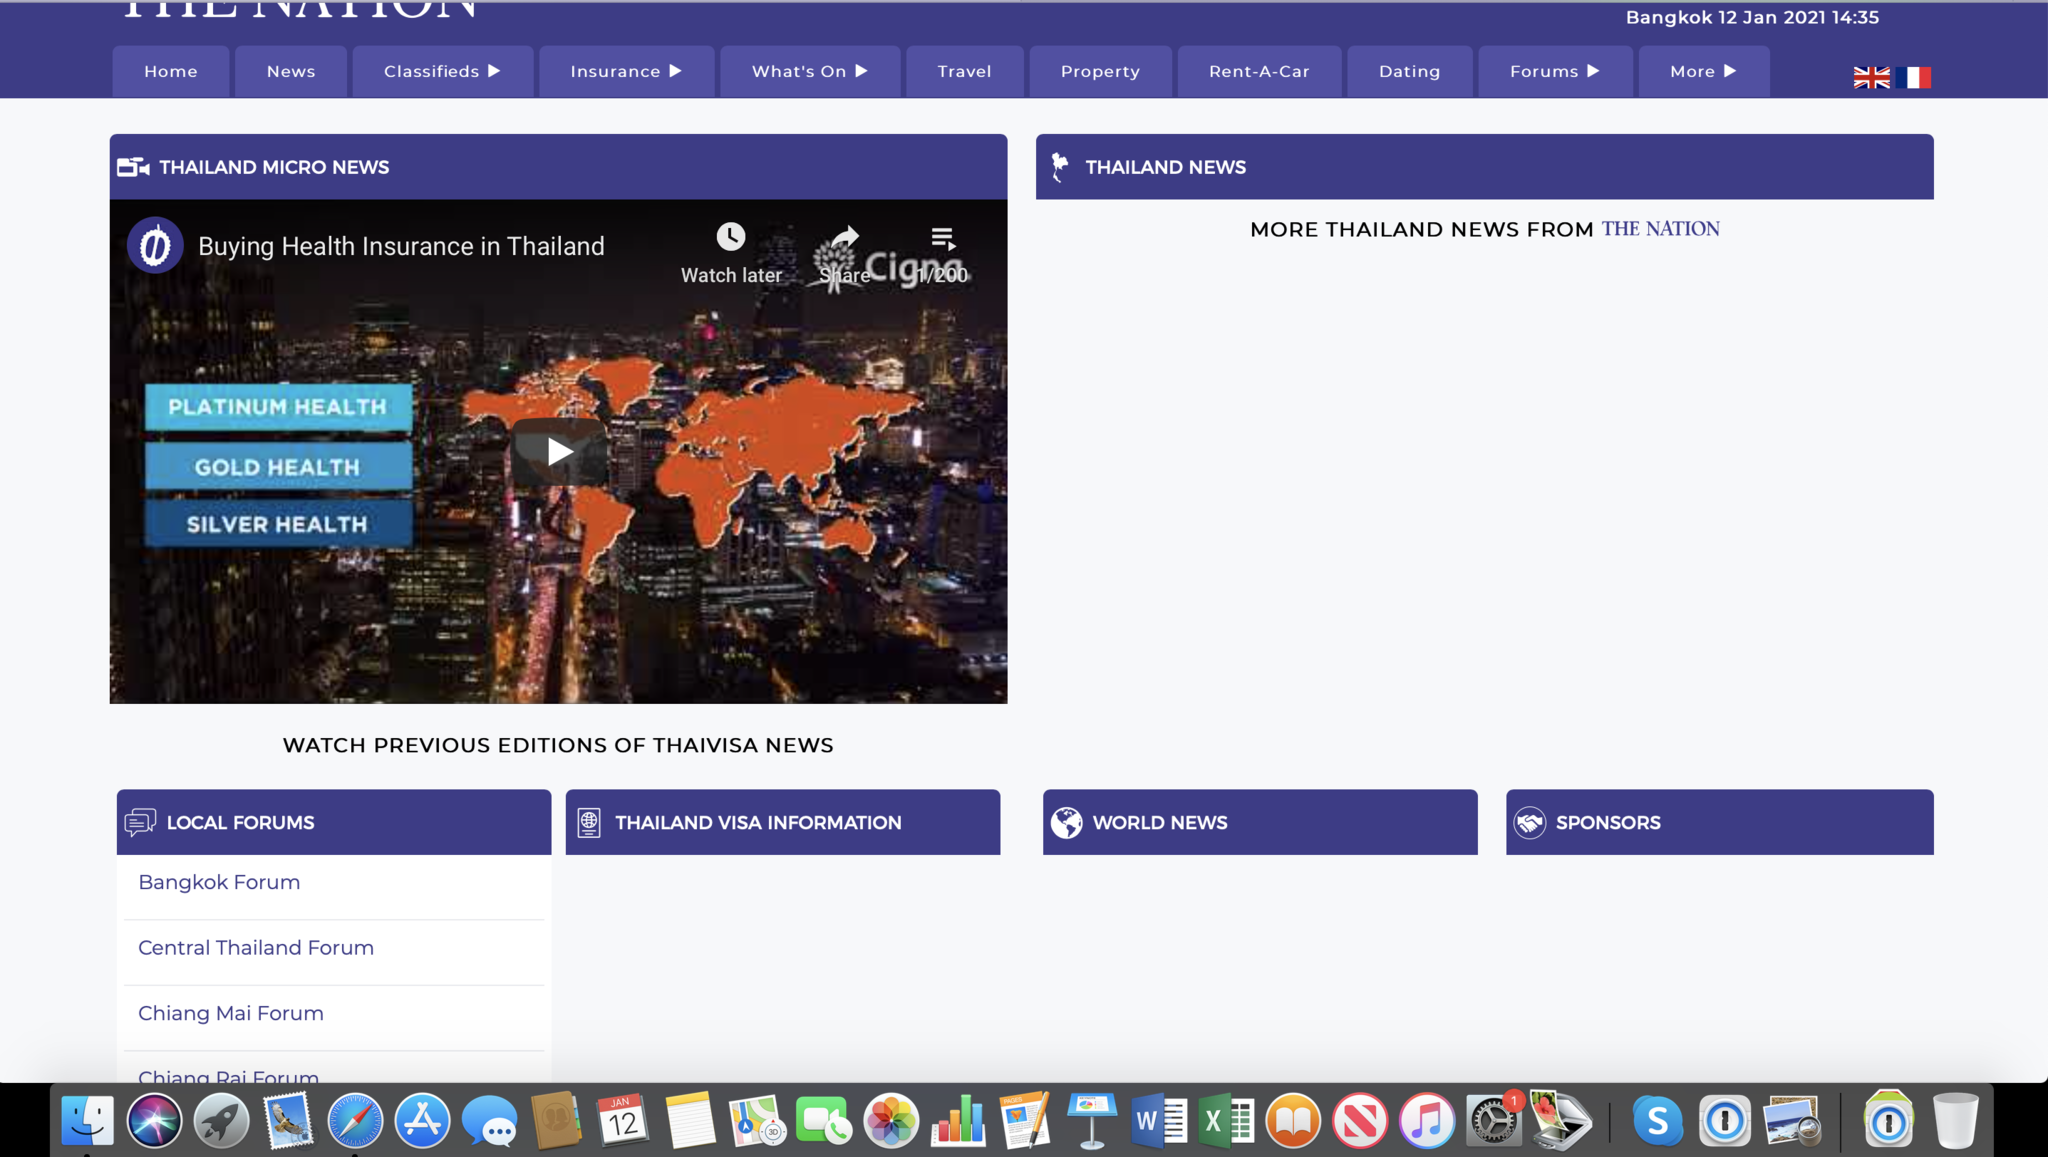The height and width of the screenshot is (1157, 2048).
Task: Open Messages from the Dock
Action: click(x=489, y=1122)
